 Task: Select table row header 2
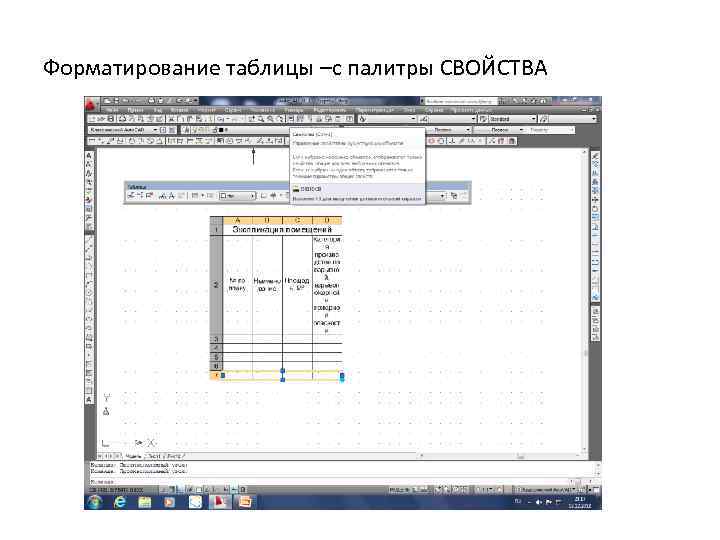pyautogui.click(x=216, y=285)
